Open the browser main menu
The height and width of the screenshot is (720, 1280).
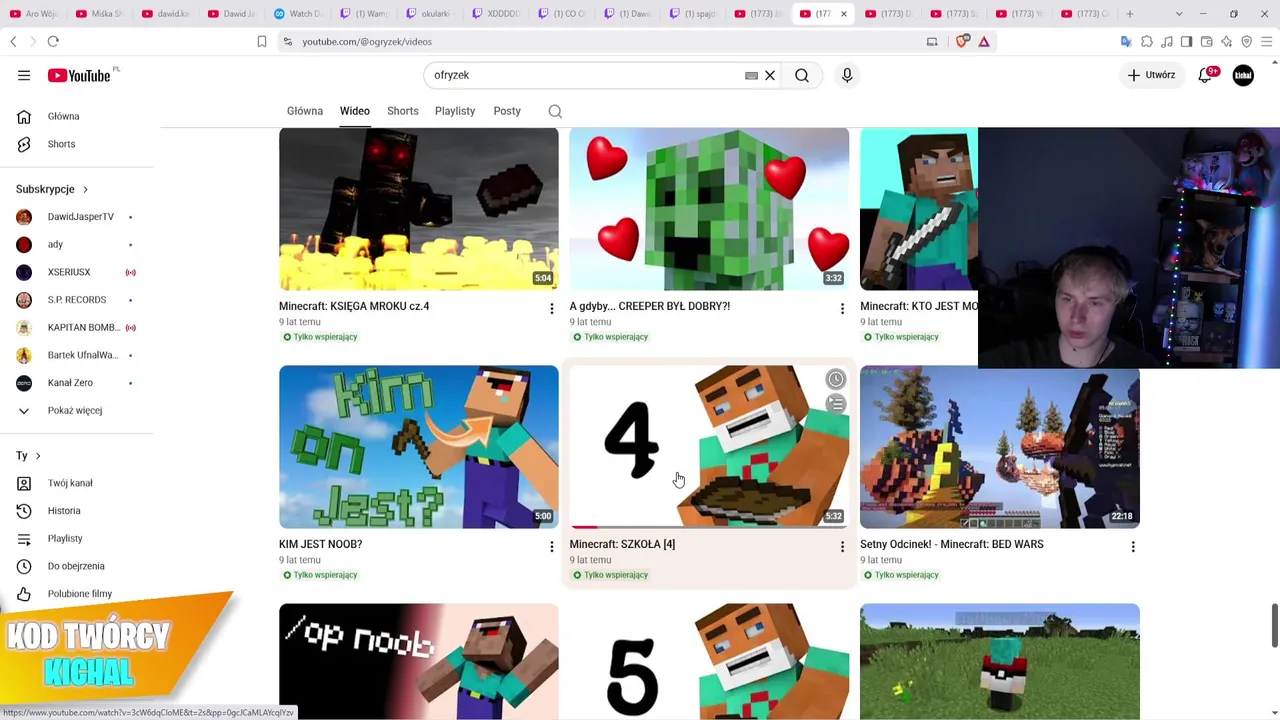point(1267,41)
